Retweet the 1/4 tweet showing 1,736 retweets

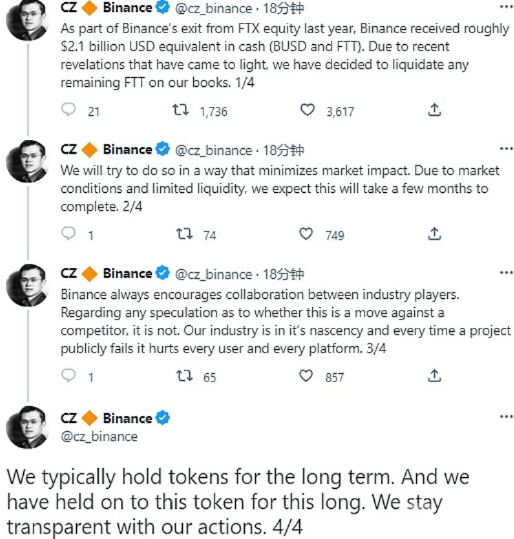(x=181, y=110)
